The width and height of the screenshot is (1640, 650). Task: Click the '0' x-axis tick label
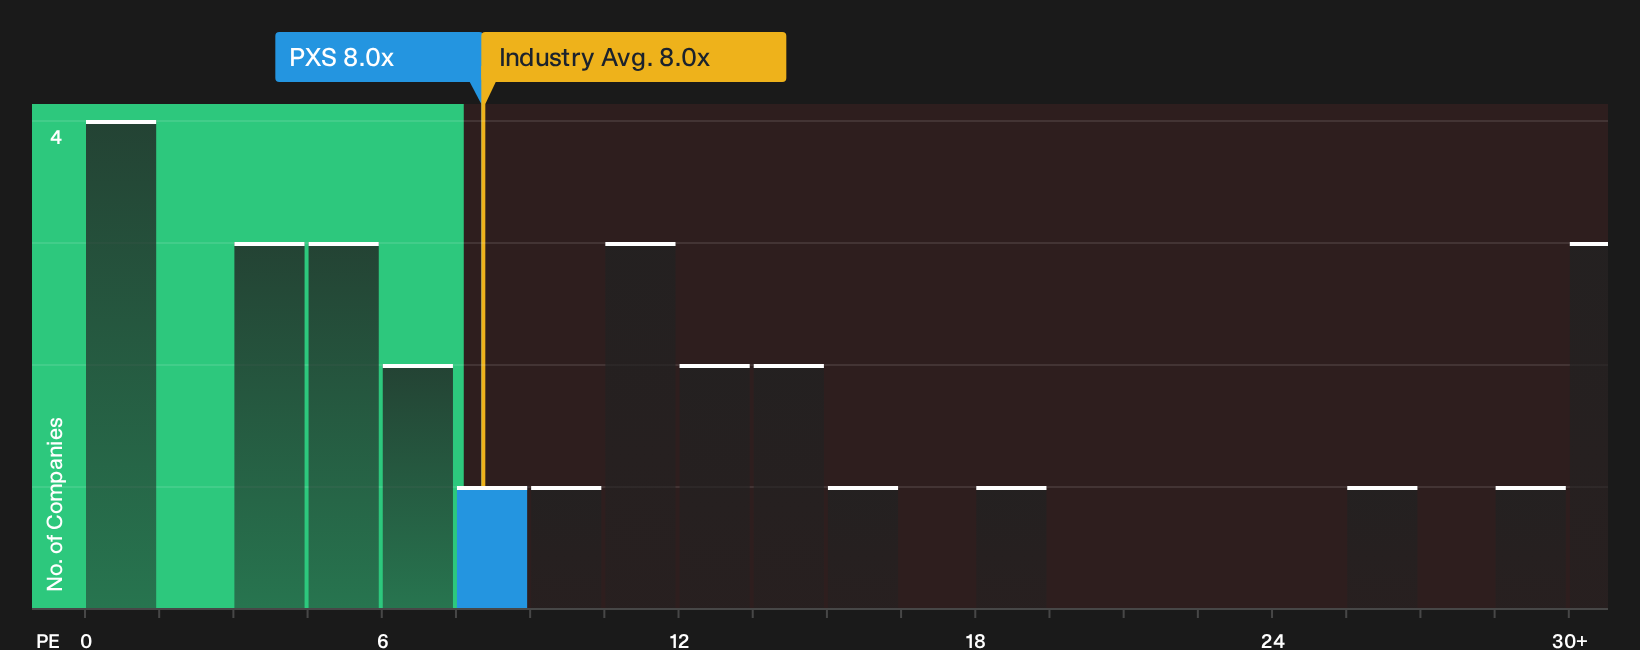tap(86, 641)
